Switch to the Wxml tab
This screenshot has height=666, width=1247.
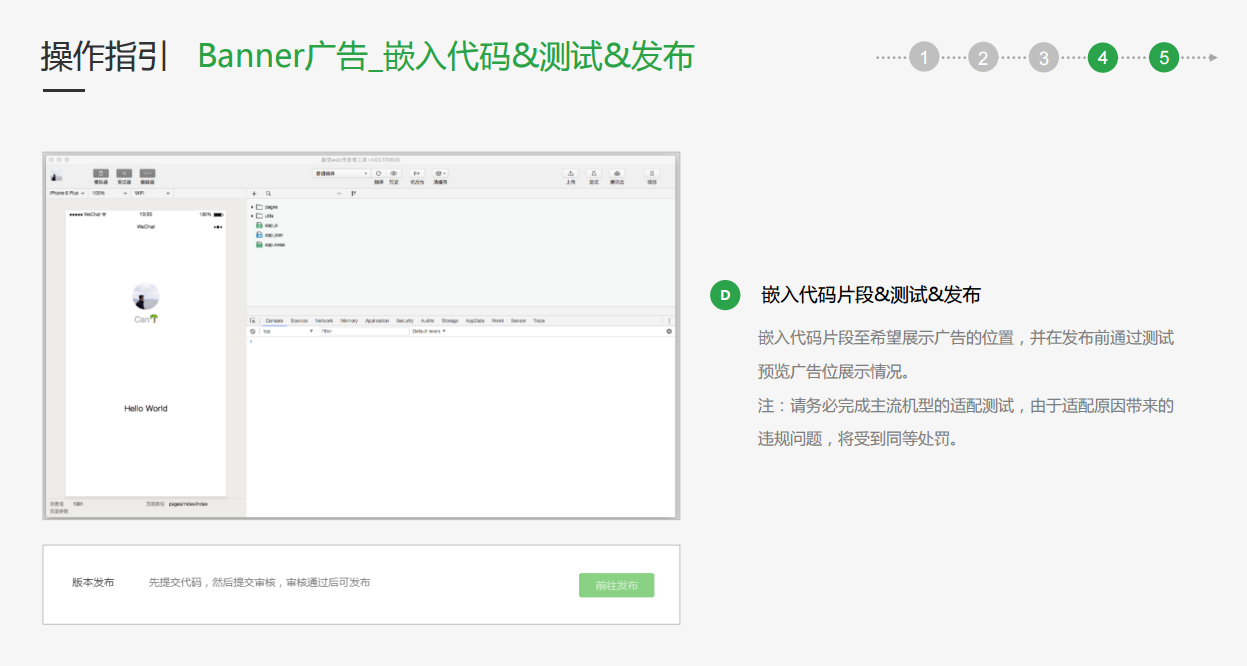[x=498, y=321]
